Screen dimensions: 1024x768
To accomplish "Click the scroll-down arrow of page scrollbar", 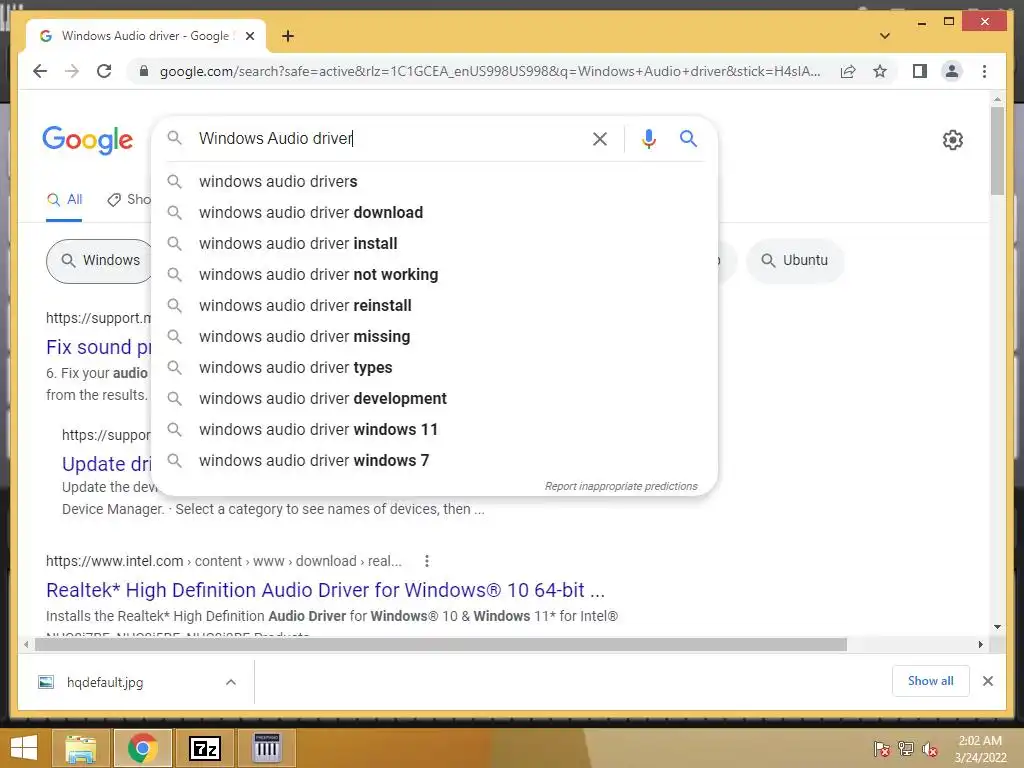I will pyautogui.click(x=997, y=627).
